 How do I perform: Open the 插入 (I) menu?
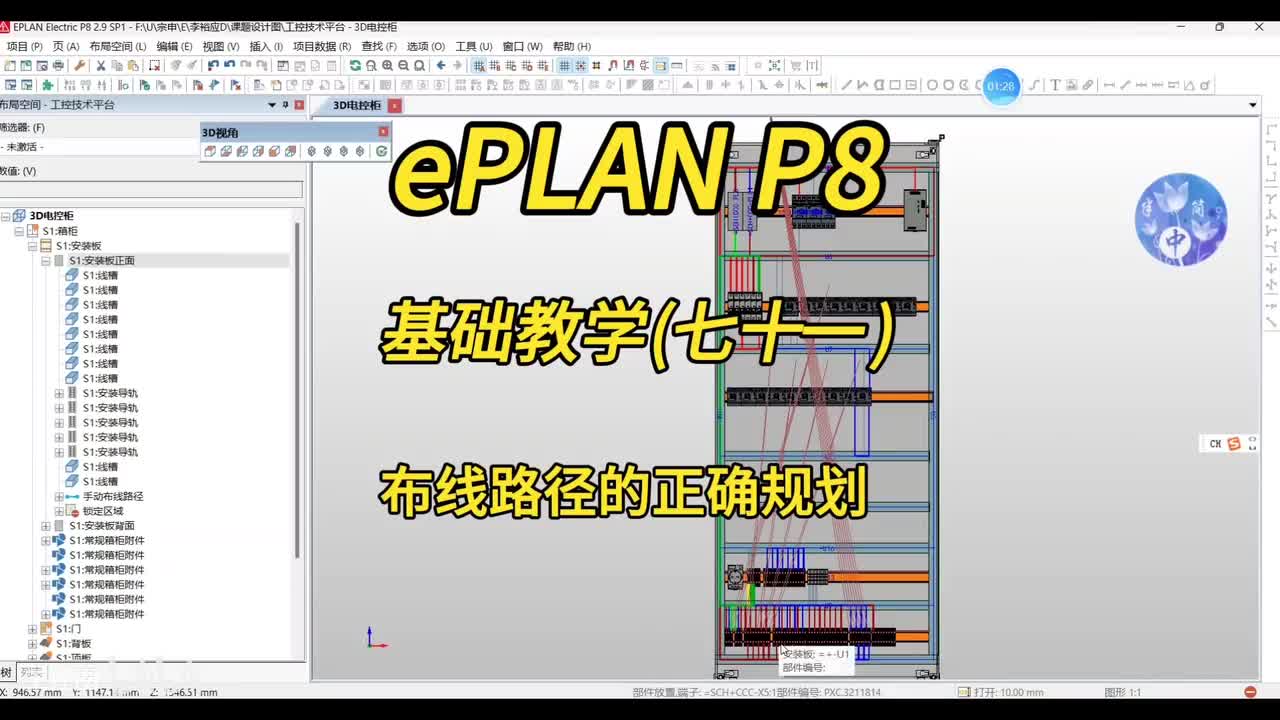[x=266, y=46]
